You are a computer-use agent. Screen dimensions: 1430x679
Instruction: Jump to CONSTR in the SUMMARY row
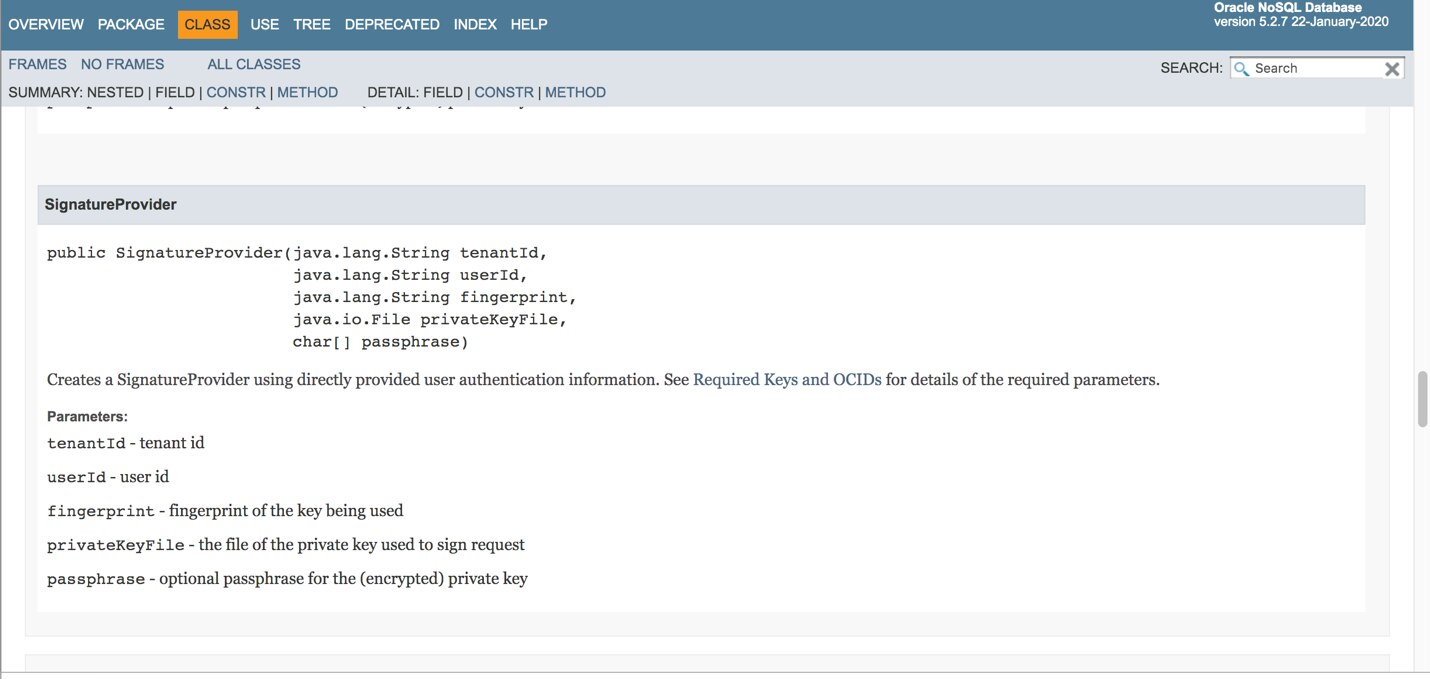236,92
